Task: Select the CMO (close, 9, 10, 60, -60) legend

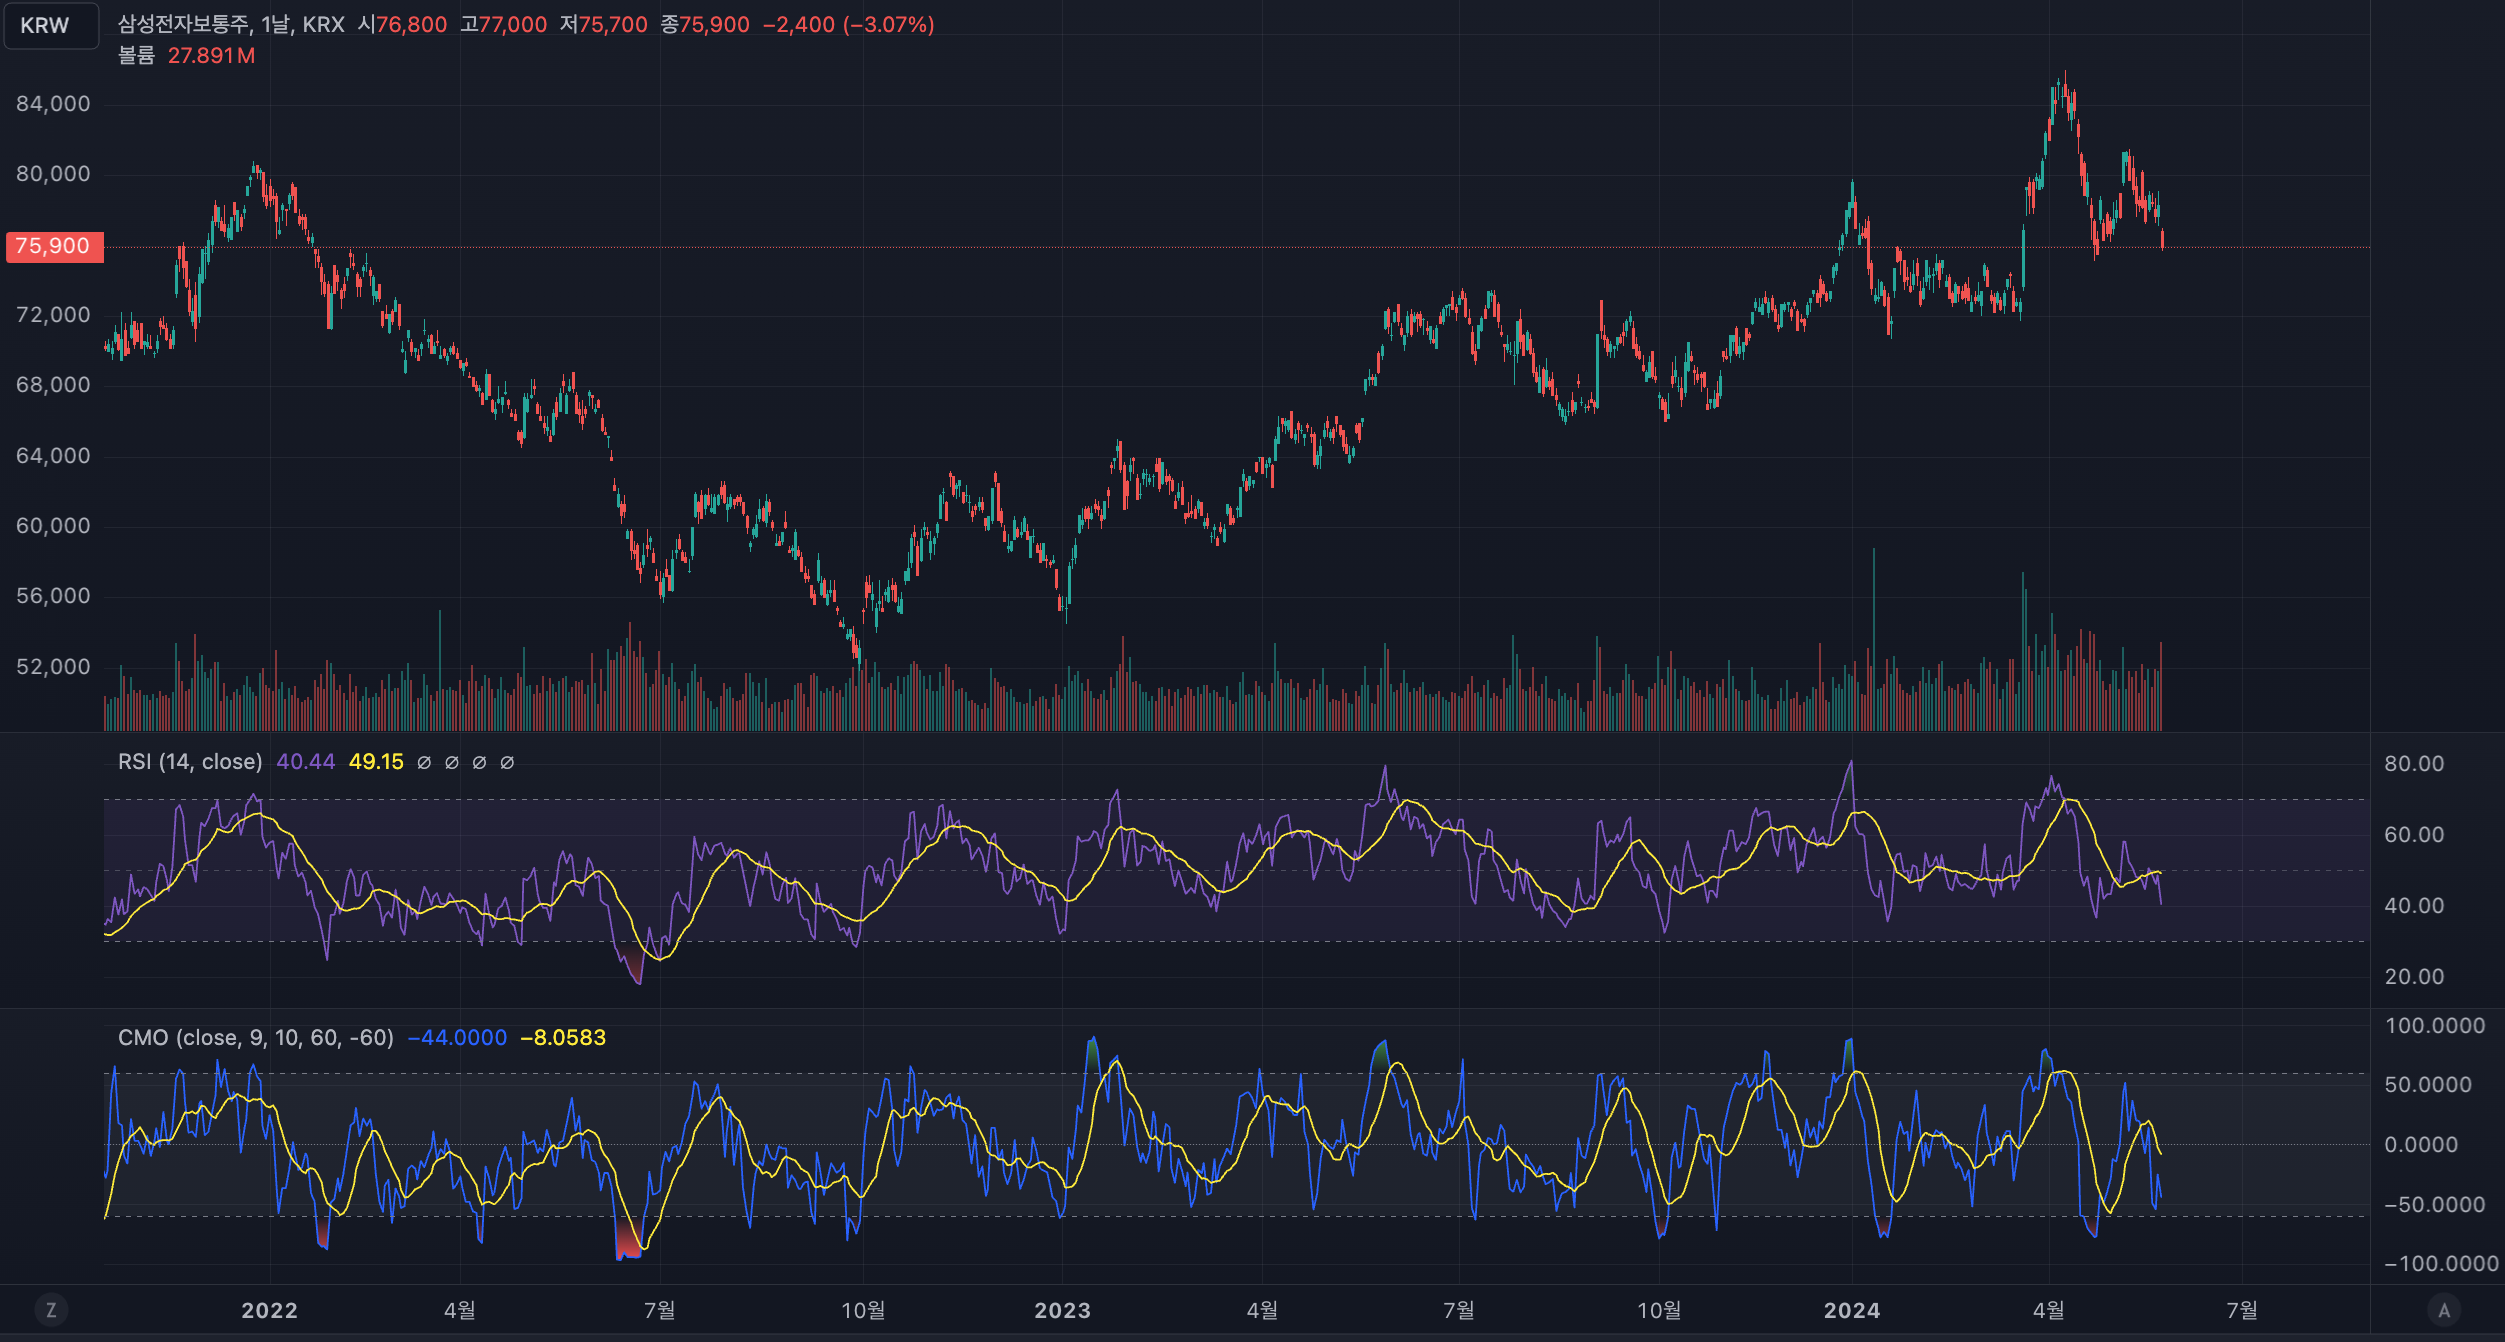Action: coord(256,1038)
